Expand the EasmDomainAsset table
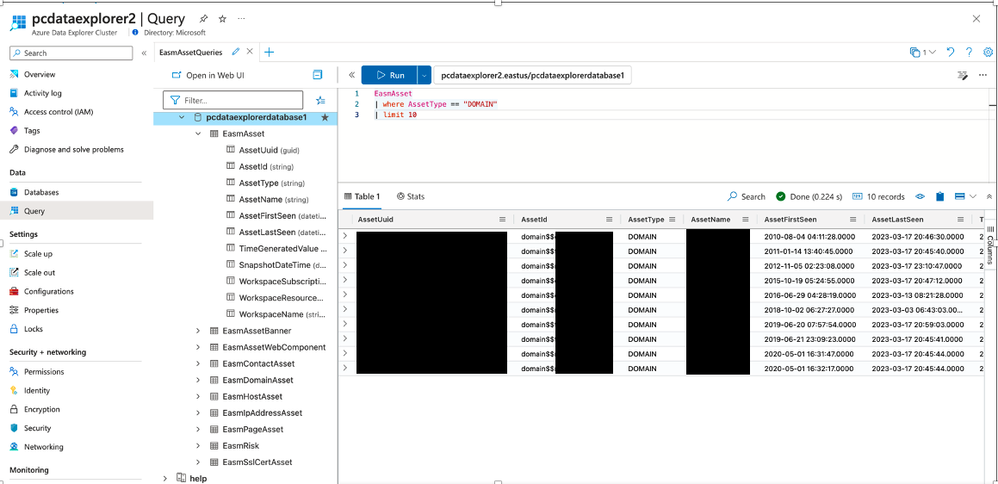The image size is (998, 484). (x=198, y=380)
